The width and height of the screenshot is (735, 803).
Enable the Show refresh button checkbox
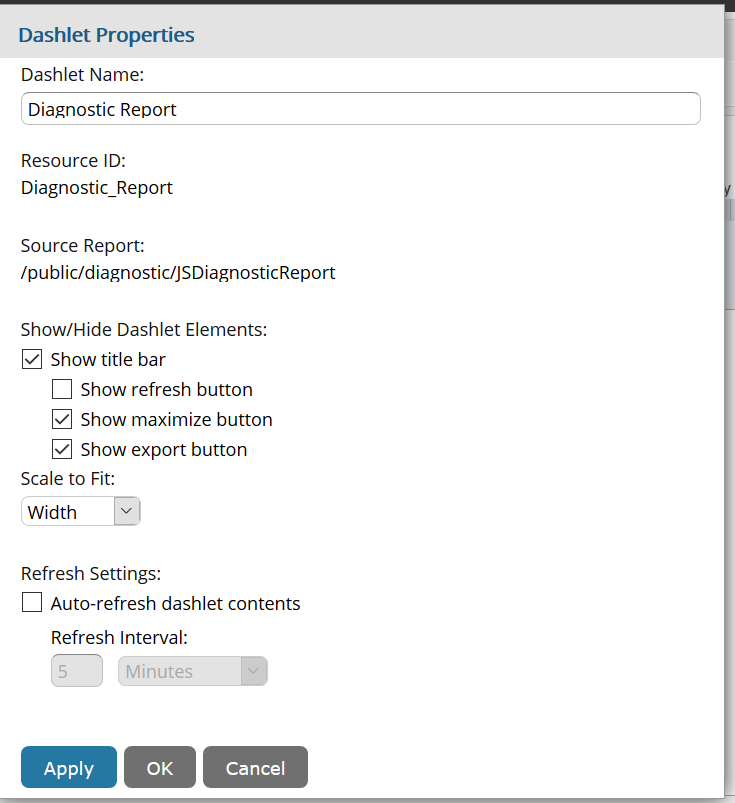62,389
